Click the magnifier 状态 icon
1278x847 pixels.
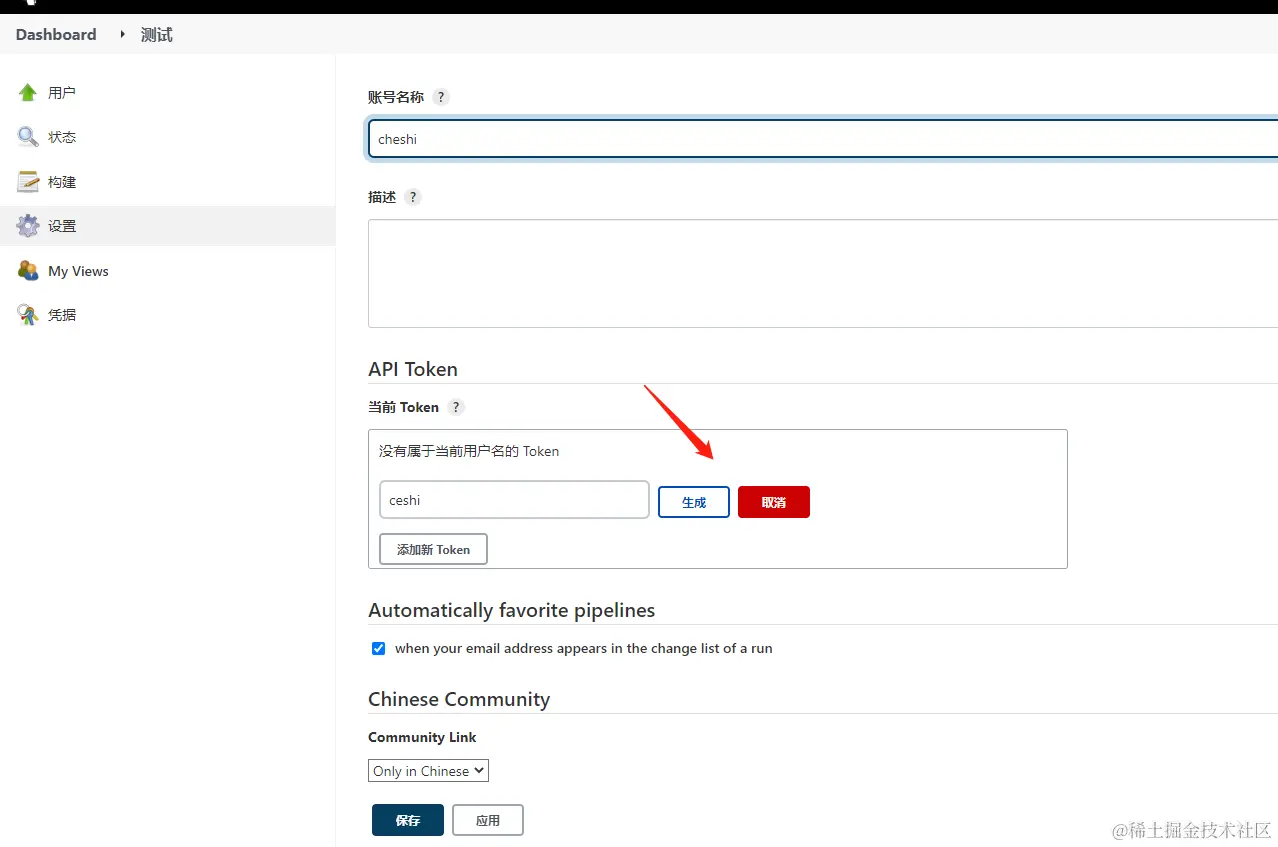[x=28, y=137]
